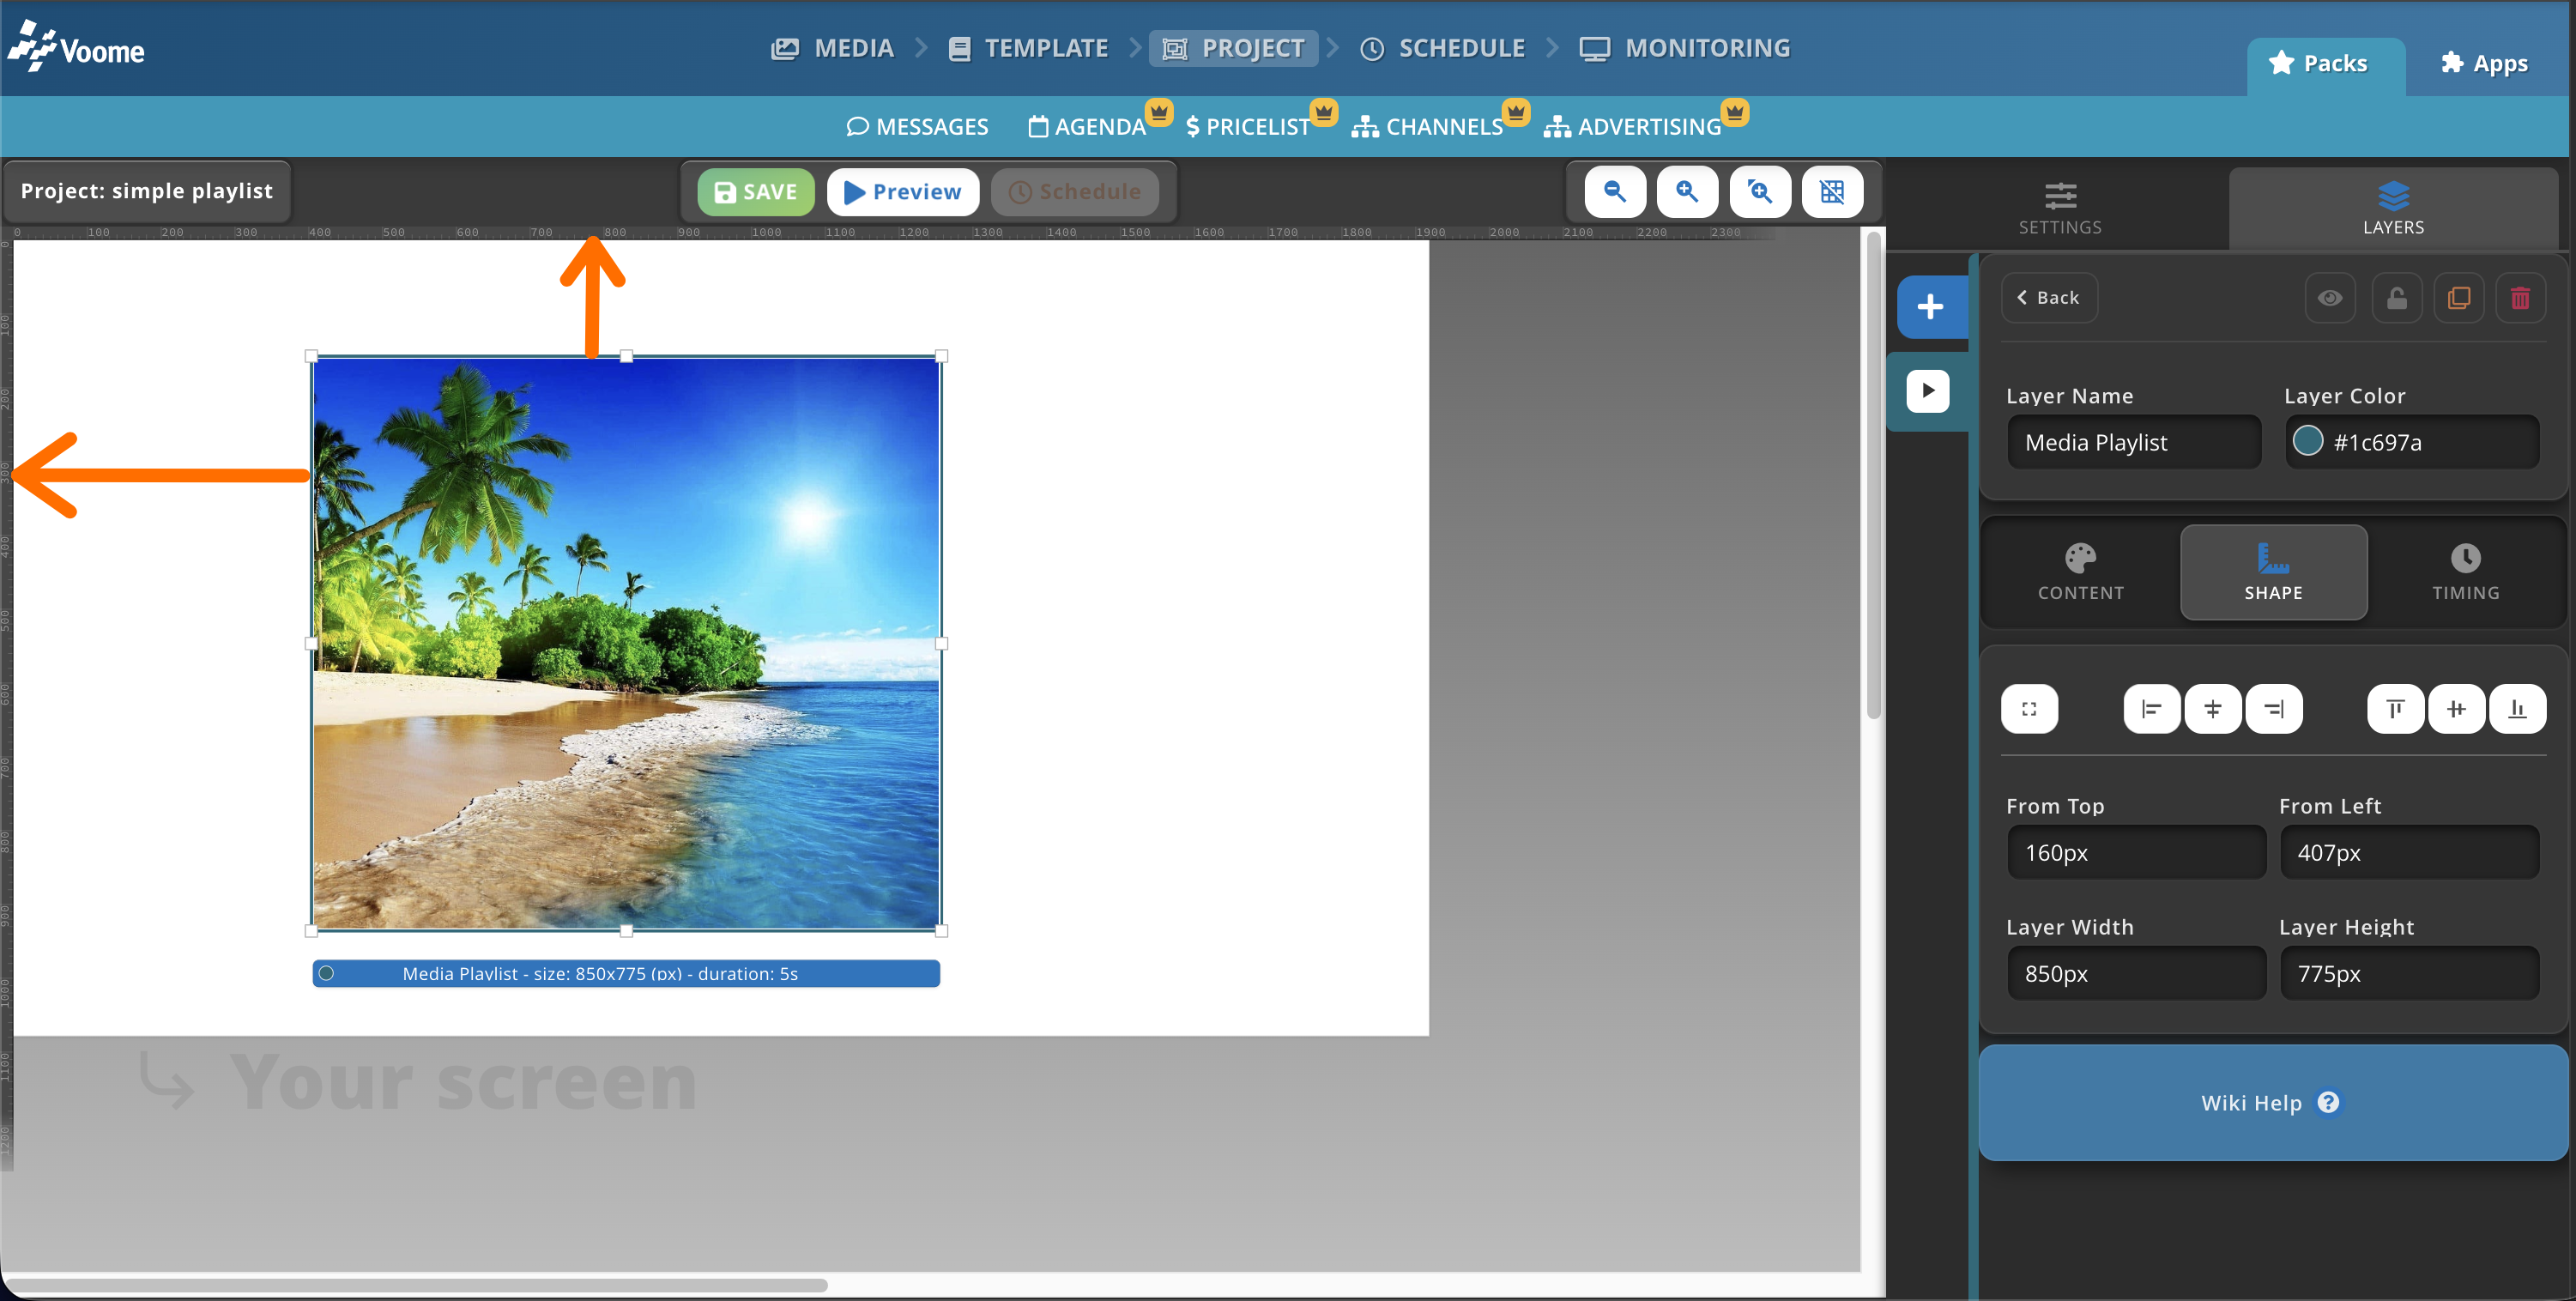
Task: Click the greyed-out Schedule button
Action: click(x=1075, y=192)
